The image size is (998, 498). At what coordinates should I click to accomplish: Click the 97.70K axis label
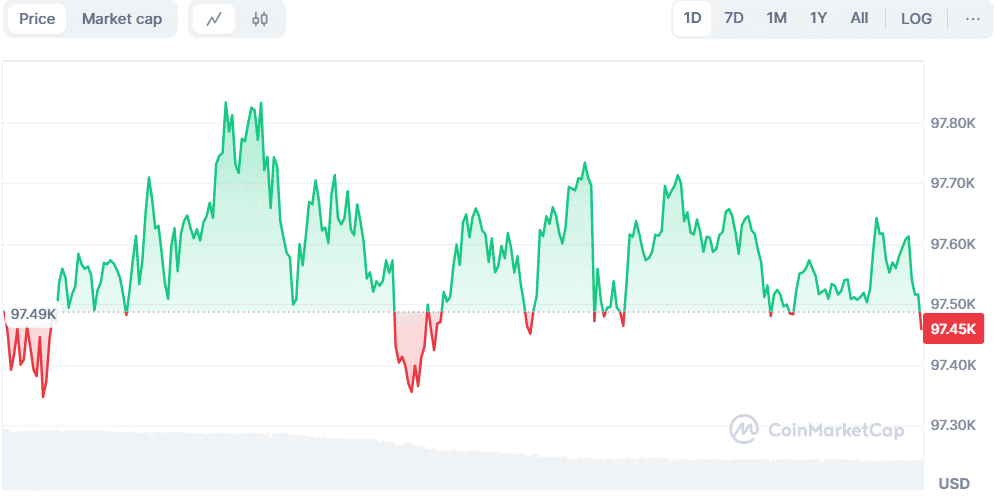952,184
